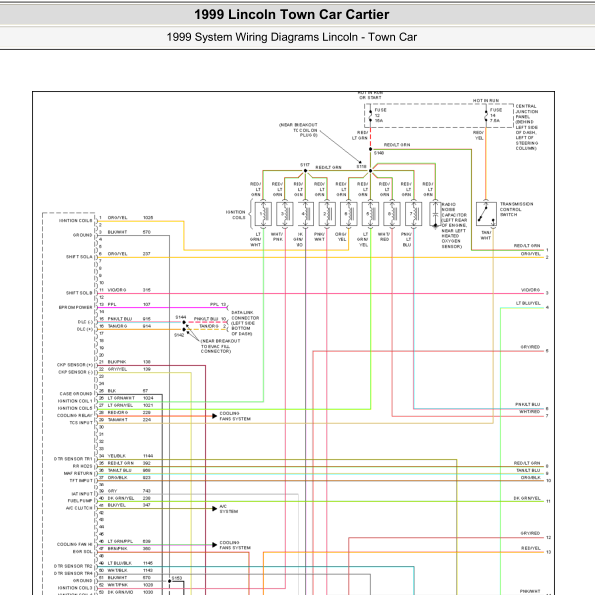Click ignition coil 2 symbol
The width and height of the screenshot is (595, 595).
pyautogui.click(x=327, y=214)
